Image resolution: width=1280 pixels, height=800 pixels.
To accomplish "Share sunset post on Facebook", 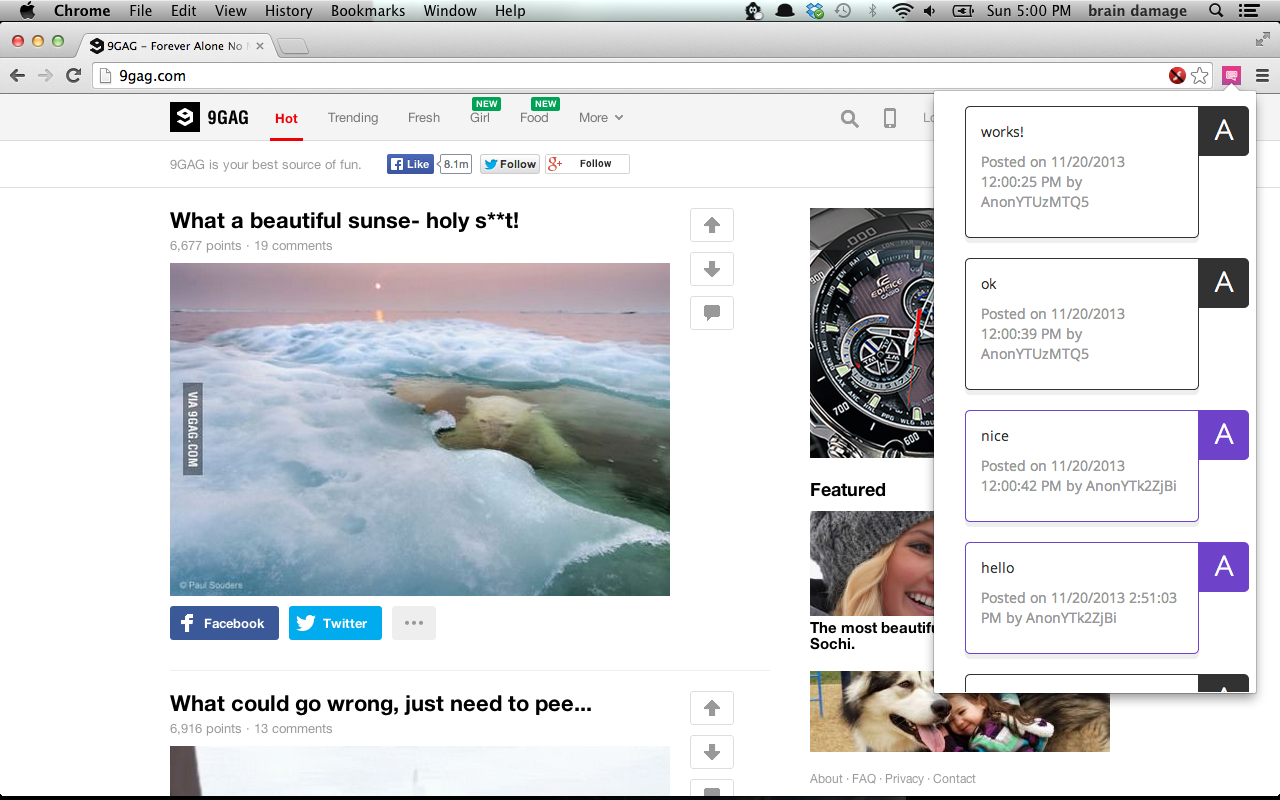I will (x=224, y=623).
